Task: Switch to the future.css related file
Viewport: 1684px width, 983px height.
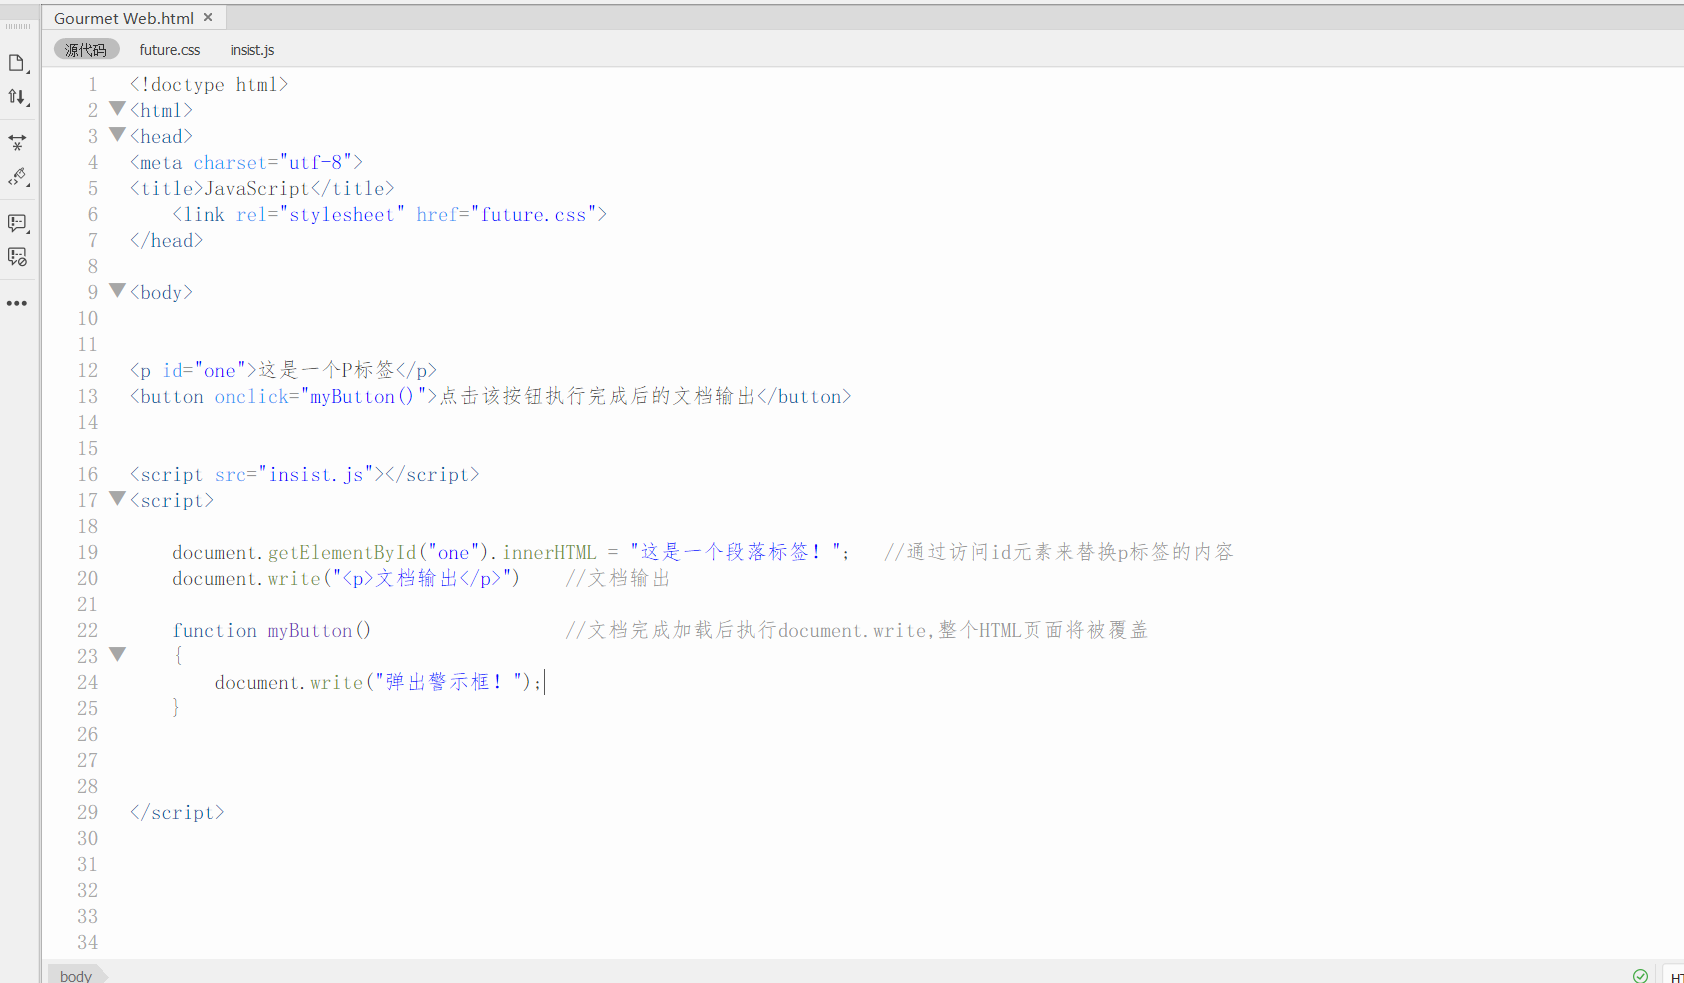Action: [169, 49]
